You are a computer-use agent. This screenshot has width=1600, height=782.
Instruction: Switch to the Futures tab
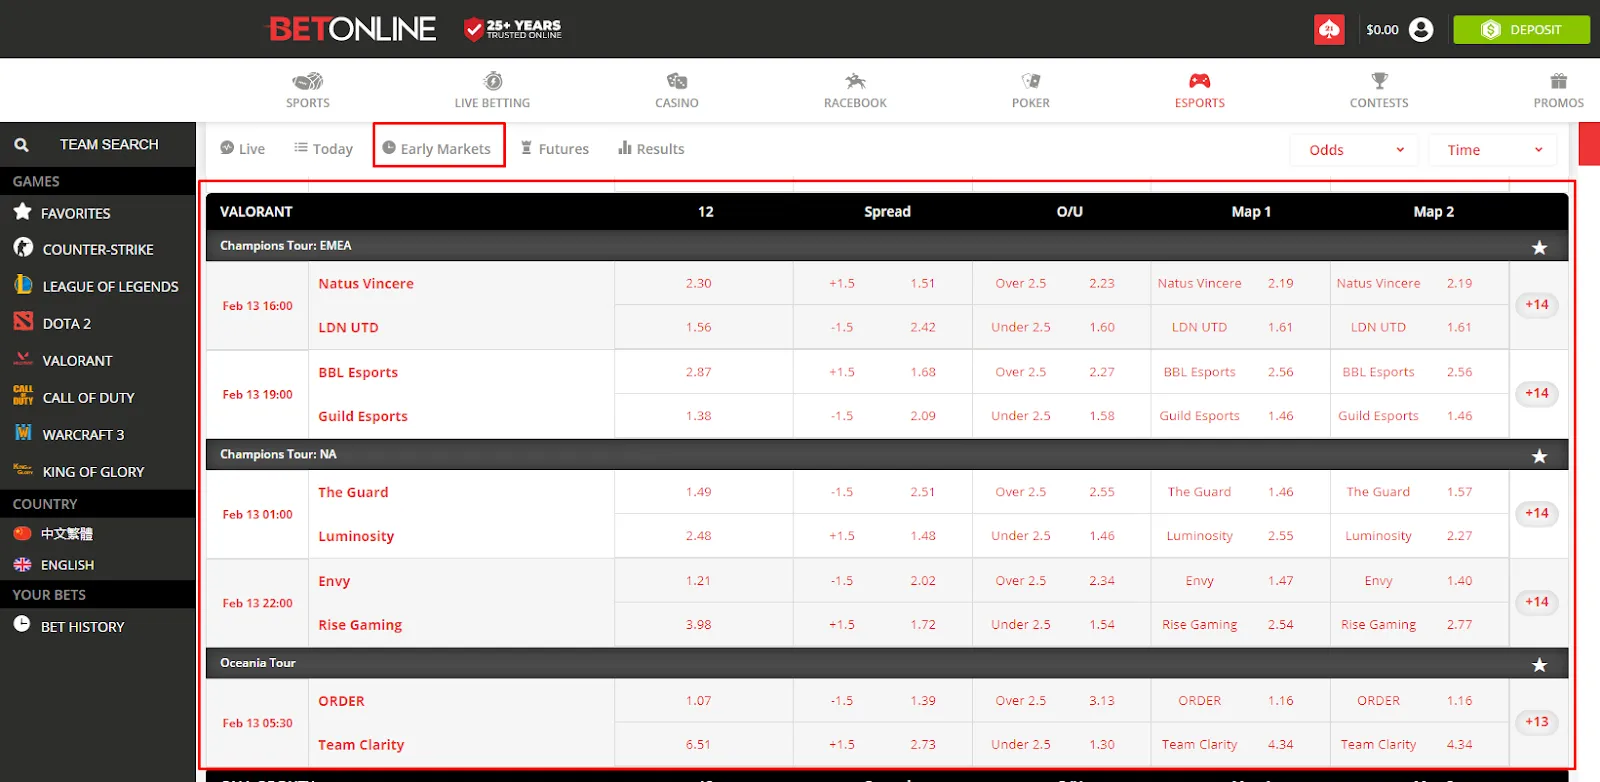[554, 148]
